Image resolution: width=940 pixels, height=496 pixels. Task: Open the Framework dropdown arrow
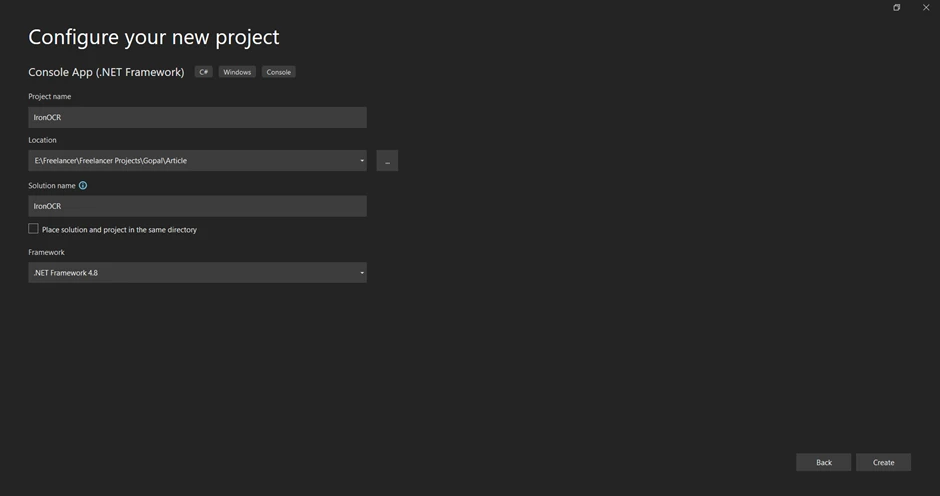[x=362, y=273]
